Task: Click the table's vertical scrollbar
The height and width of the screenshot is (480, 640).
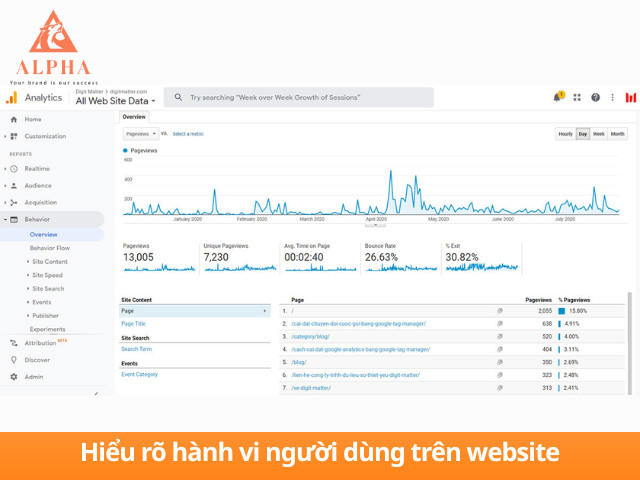Action: point(630,343)
